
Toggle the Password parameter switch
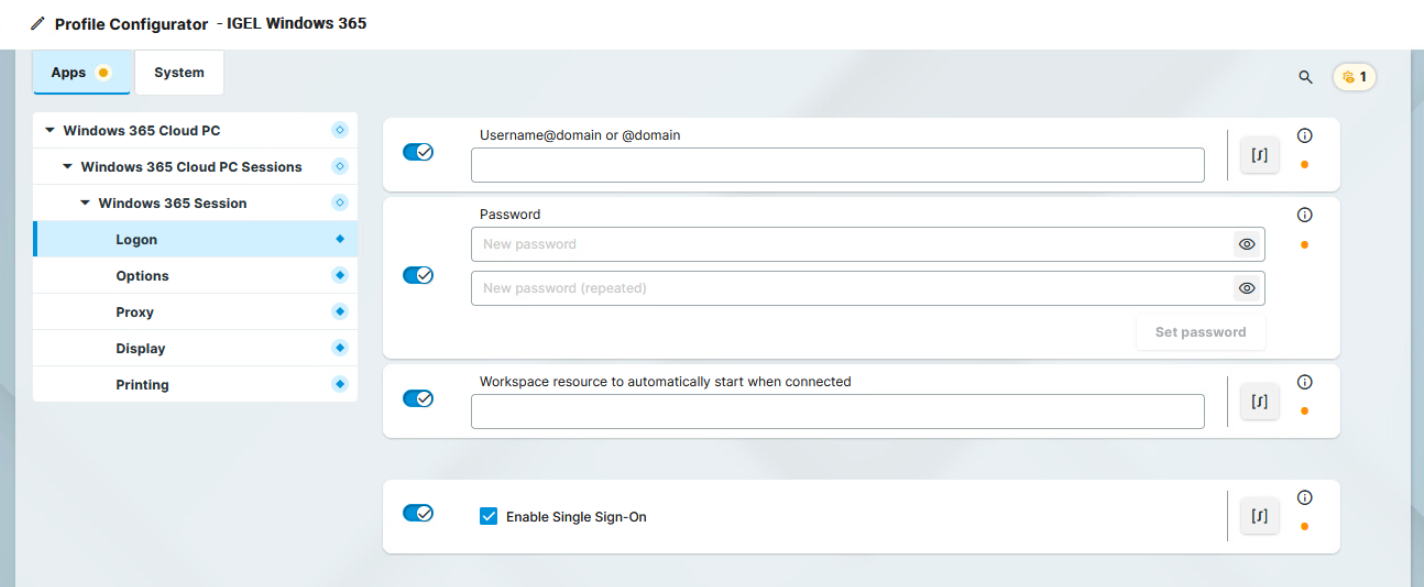(418, 275)
